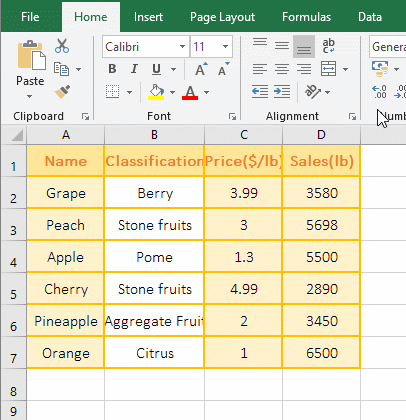
Task: Expand borders dropdown arrow
Action: [x=129, y=92]
